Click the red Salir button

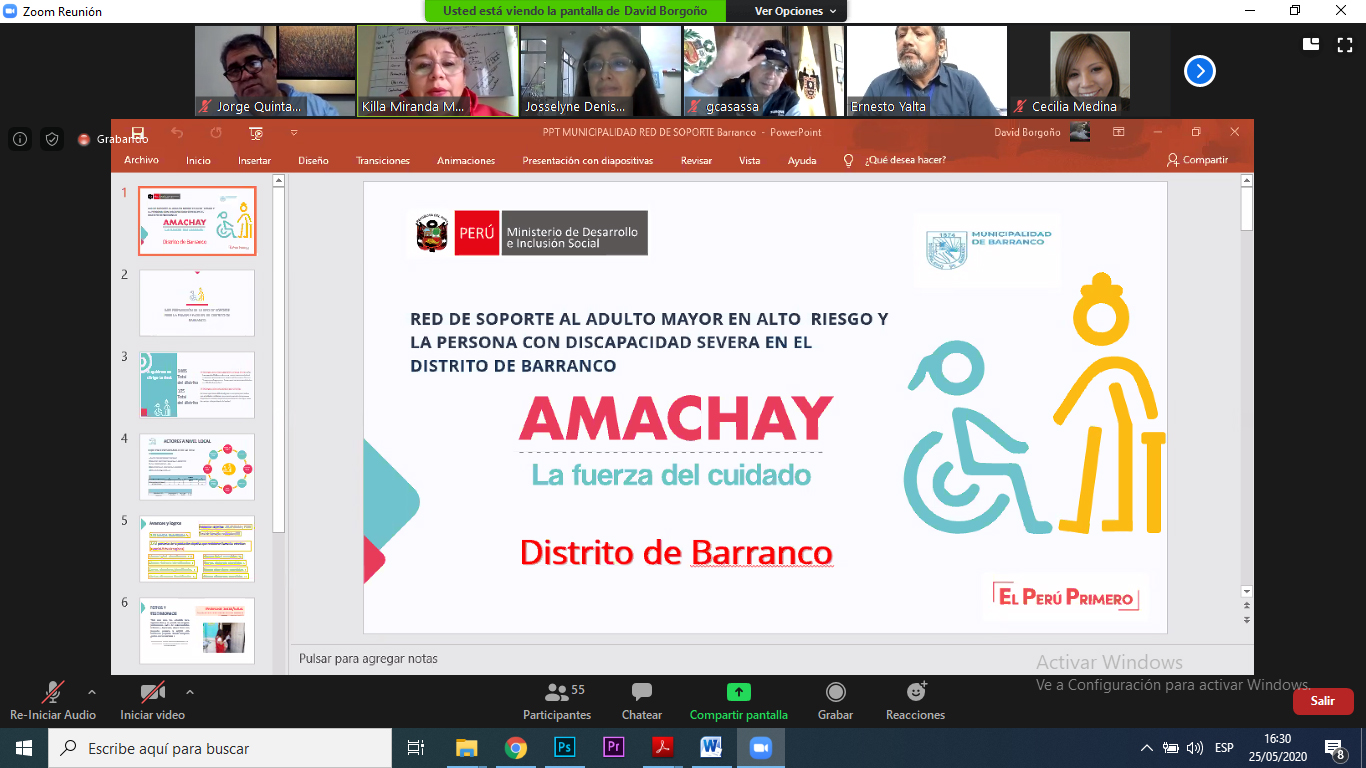(1322, 701)
